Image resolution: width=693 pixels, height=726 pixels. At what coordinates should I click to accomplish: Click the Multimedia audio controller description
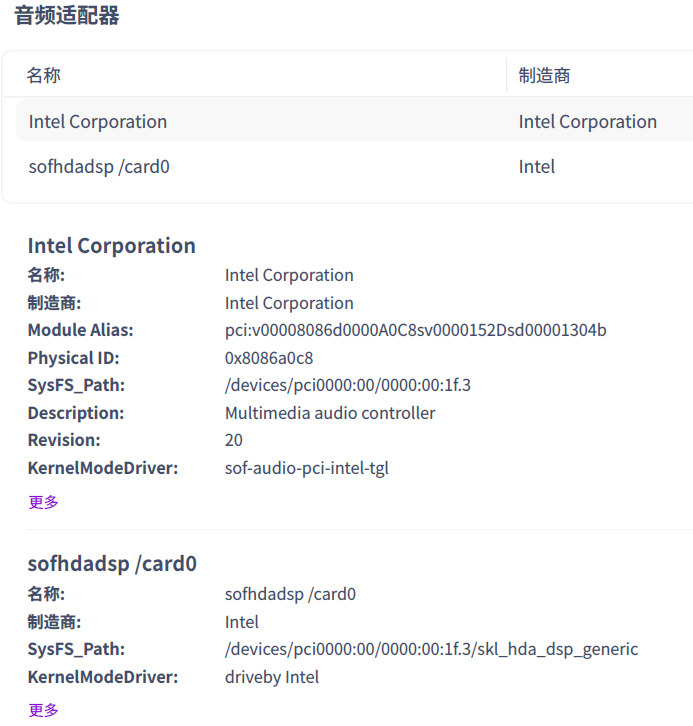[330, 413]
